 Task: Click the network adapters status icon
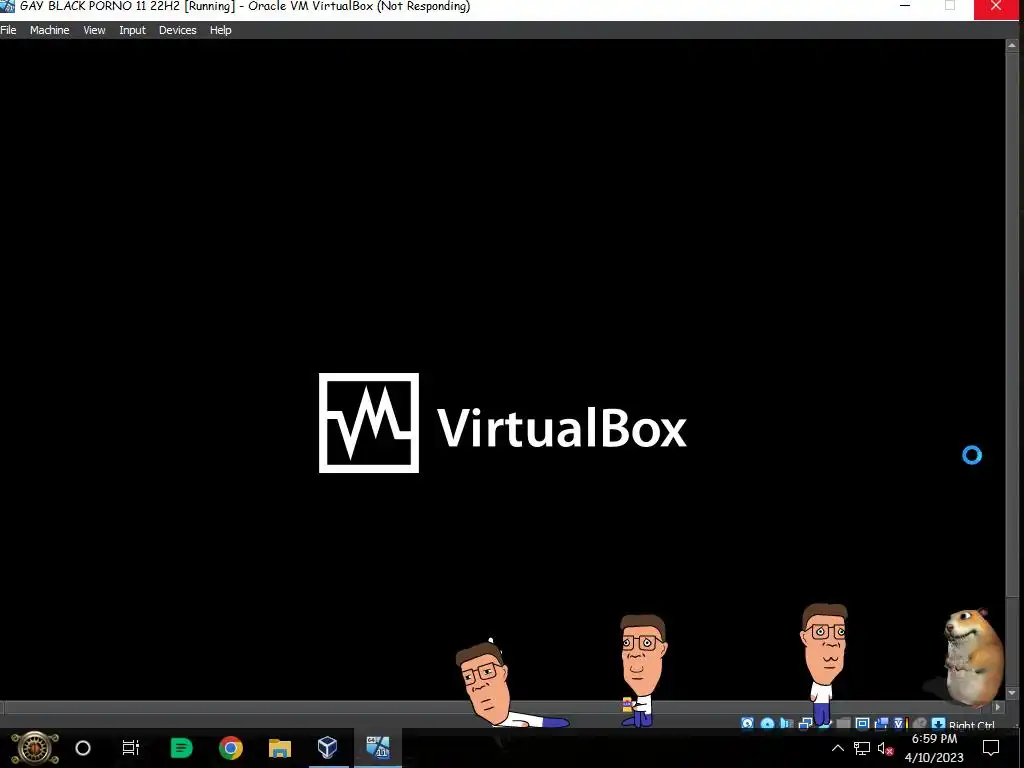(806, 724)
